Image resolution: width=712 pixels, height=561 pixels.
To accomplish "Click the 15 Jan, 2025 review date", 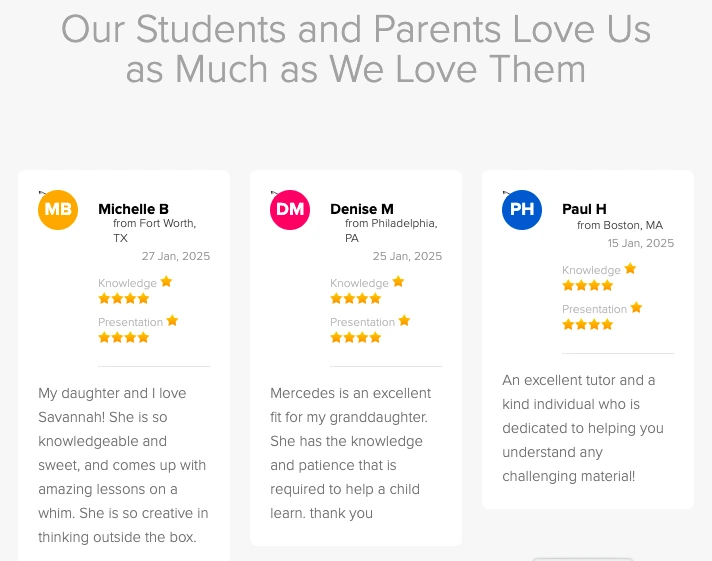I will click(640, 243).
